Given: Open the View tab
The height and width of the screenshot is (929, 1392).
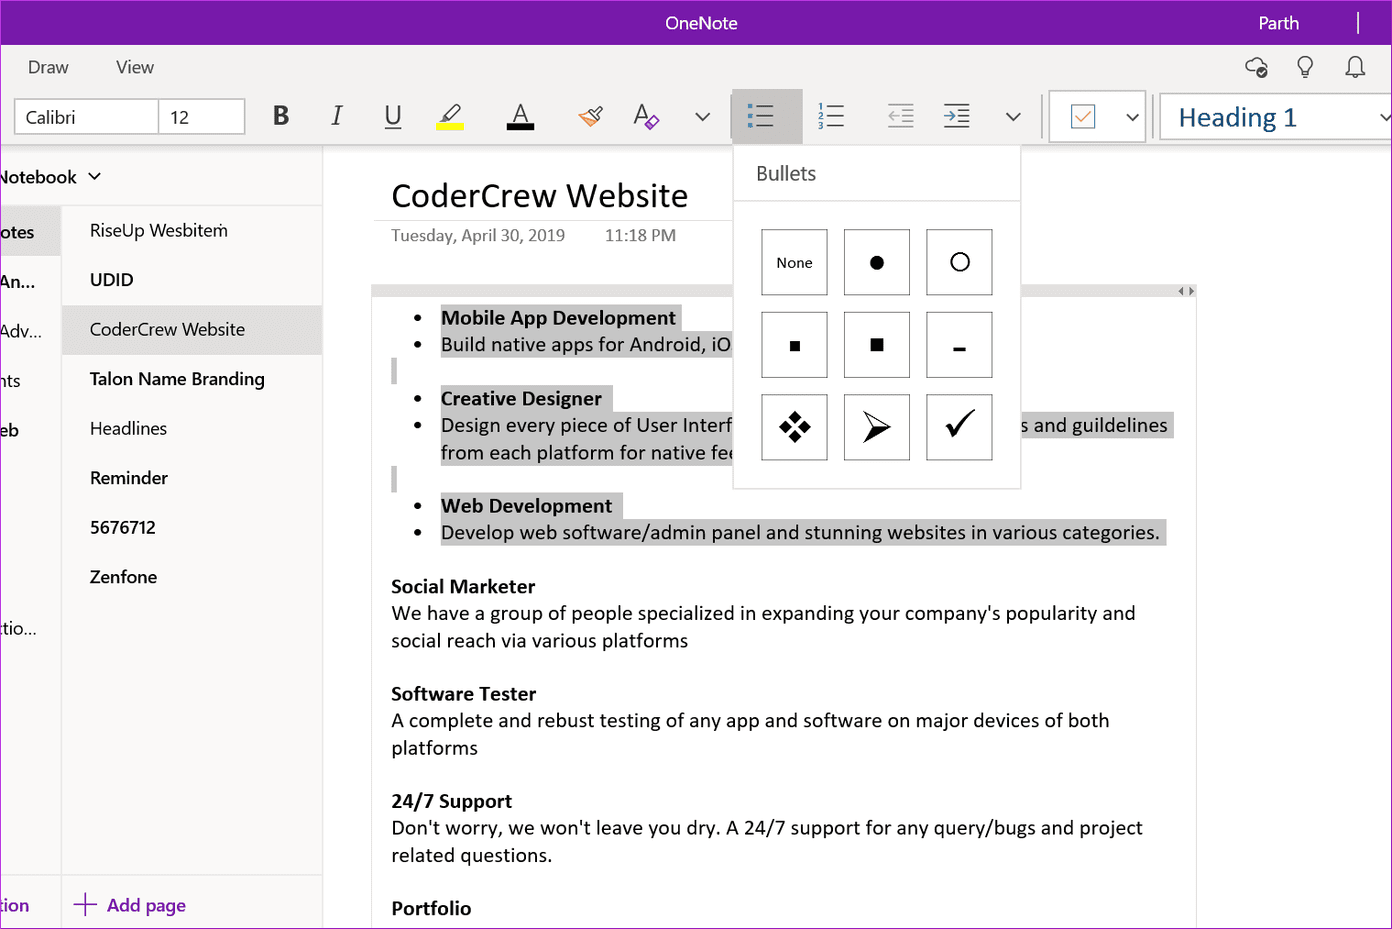Looking at the screenshot, I should pos(135,67).
